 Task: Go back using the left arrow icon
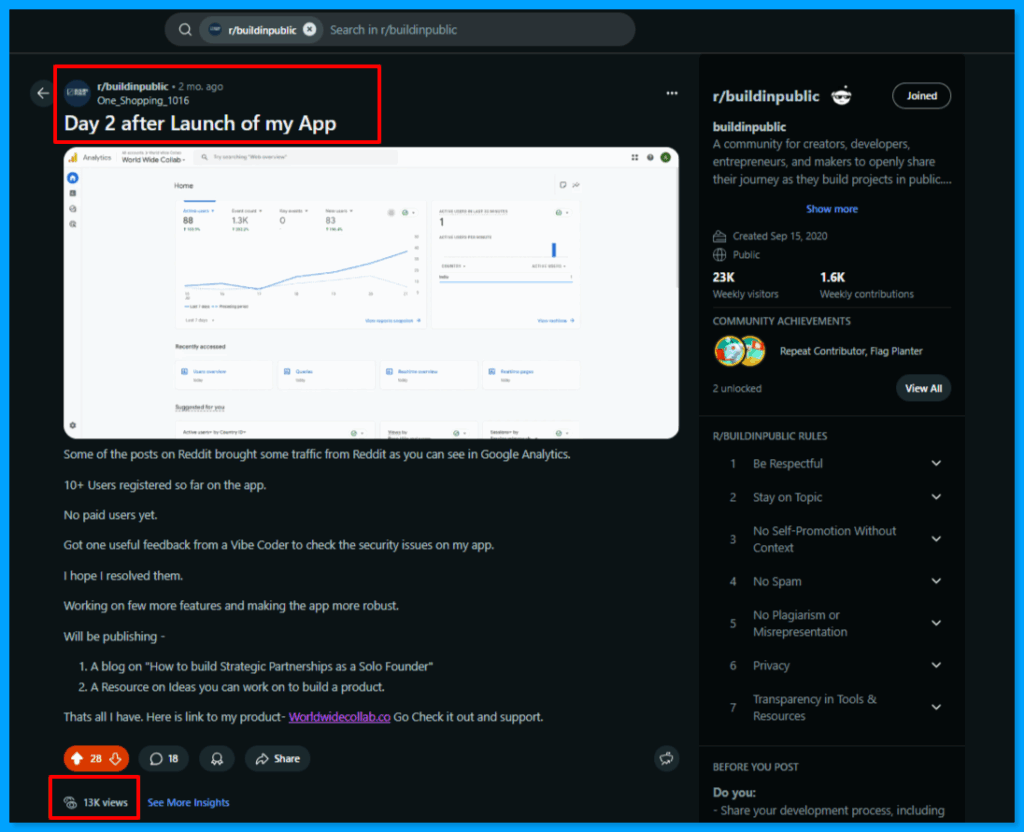tap(43, 93)
